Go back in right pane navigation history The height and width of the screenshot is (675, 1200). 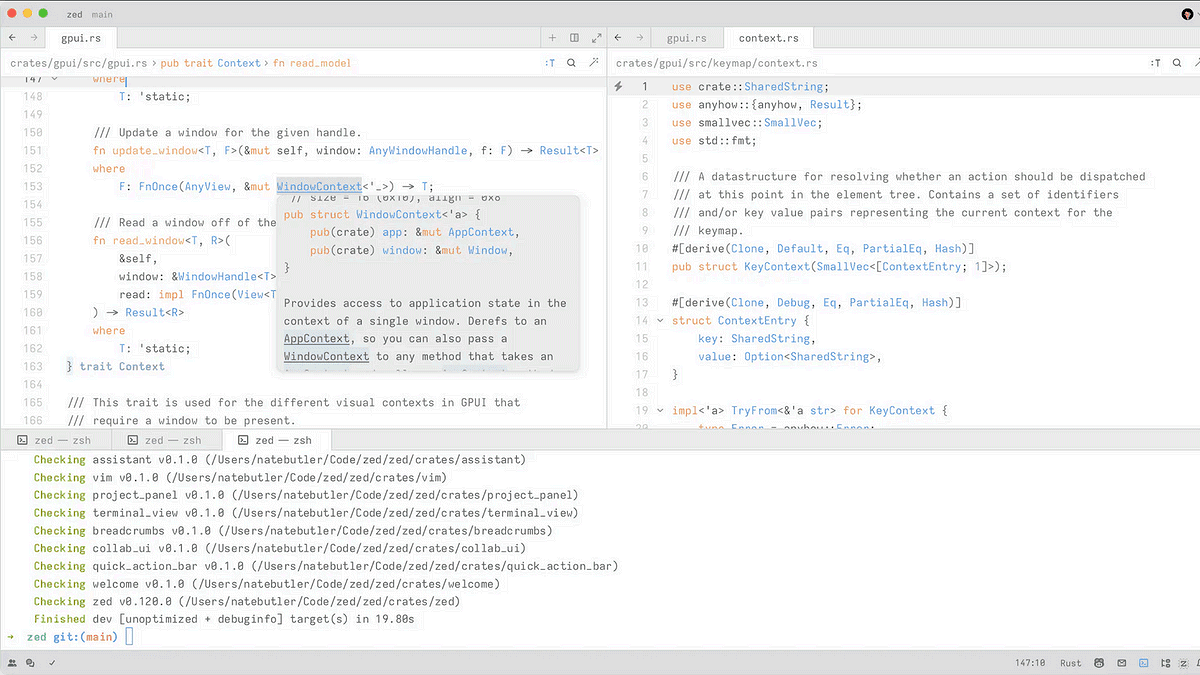pyautogui.click(x=618, y=38)
